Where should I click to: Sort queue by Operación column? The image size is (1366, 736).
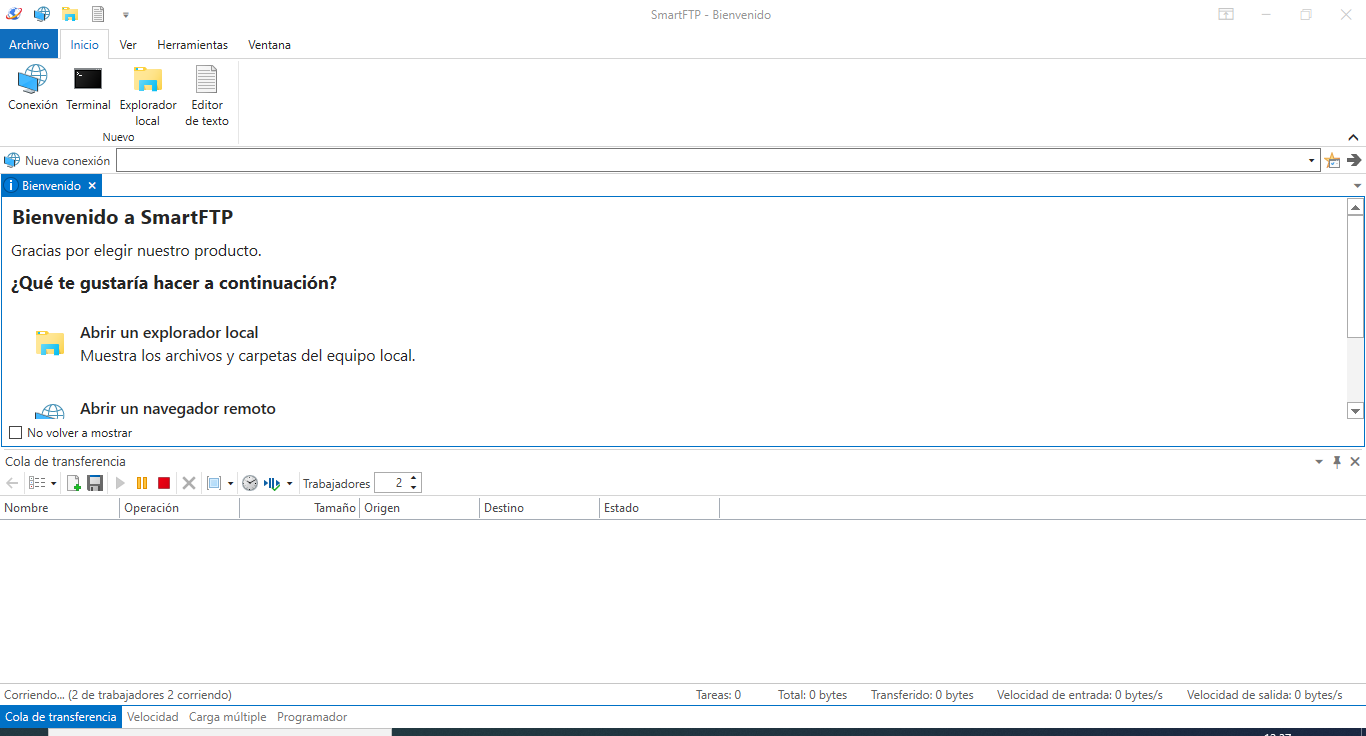(x=180, y=508)
